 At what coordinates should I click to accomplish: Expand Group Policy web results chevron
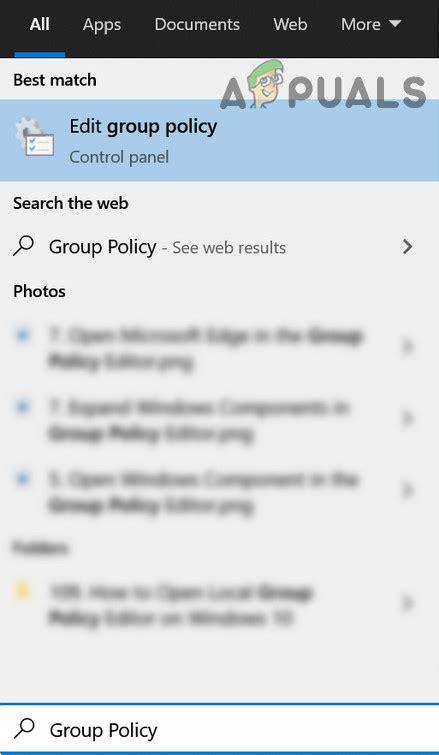pos(408,247)
